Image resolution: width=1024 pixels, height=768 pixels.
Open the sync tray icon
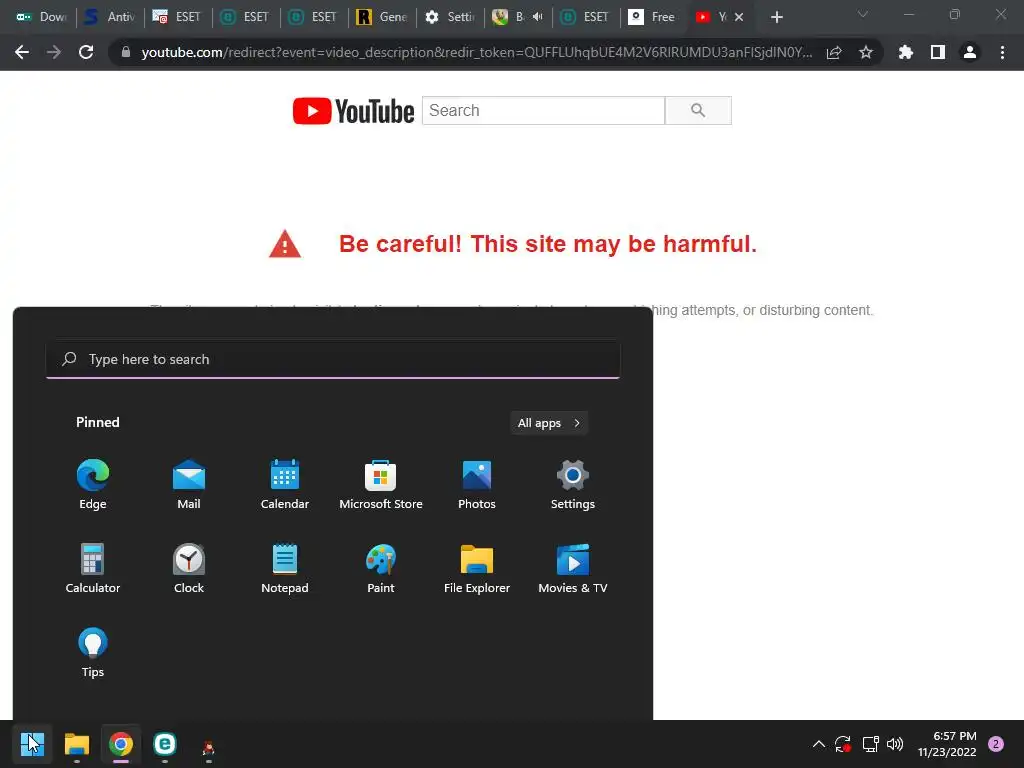pos(843,744)
